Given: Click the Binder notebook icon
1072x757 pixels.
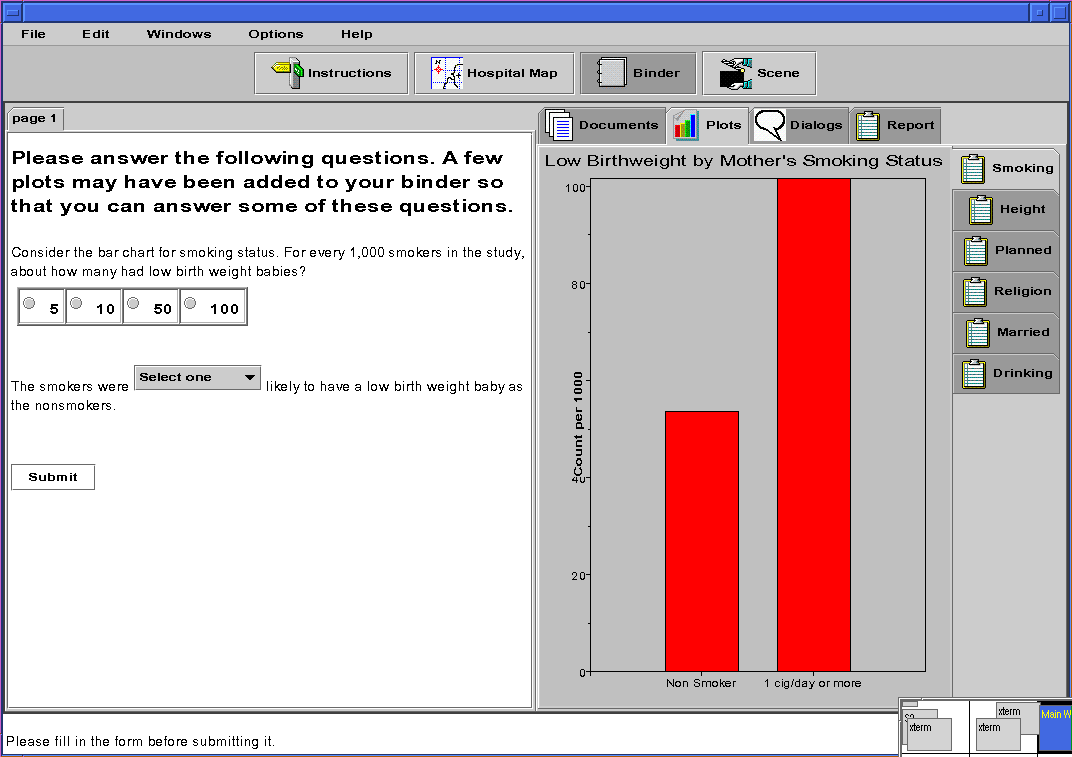Looking at the screenshot, I should [x=611, y=73].
